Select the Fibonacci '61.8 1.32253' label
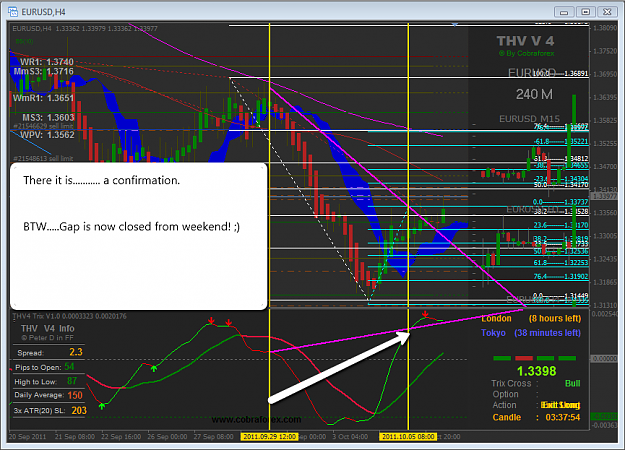 [x=561, y=263]
